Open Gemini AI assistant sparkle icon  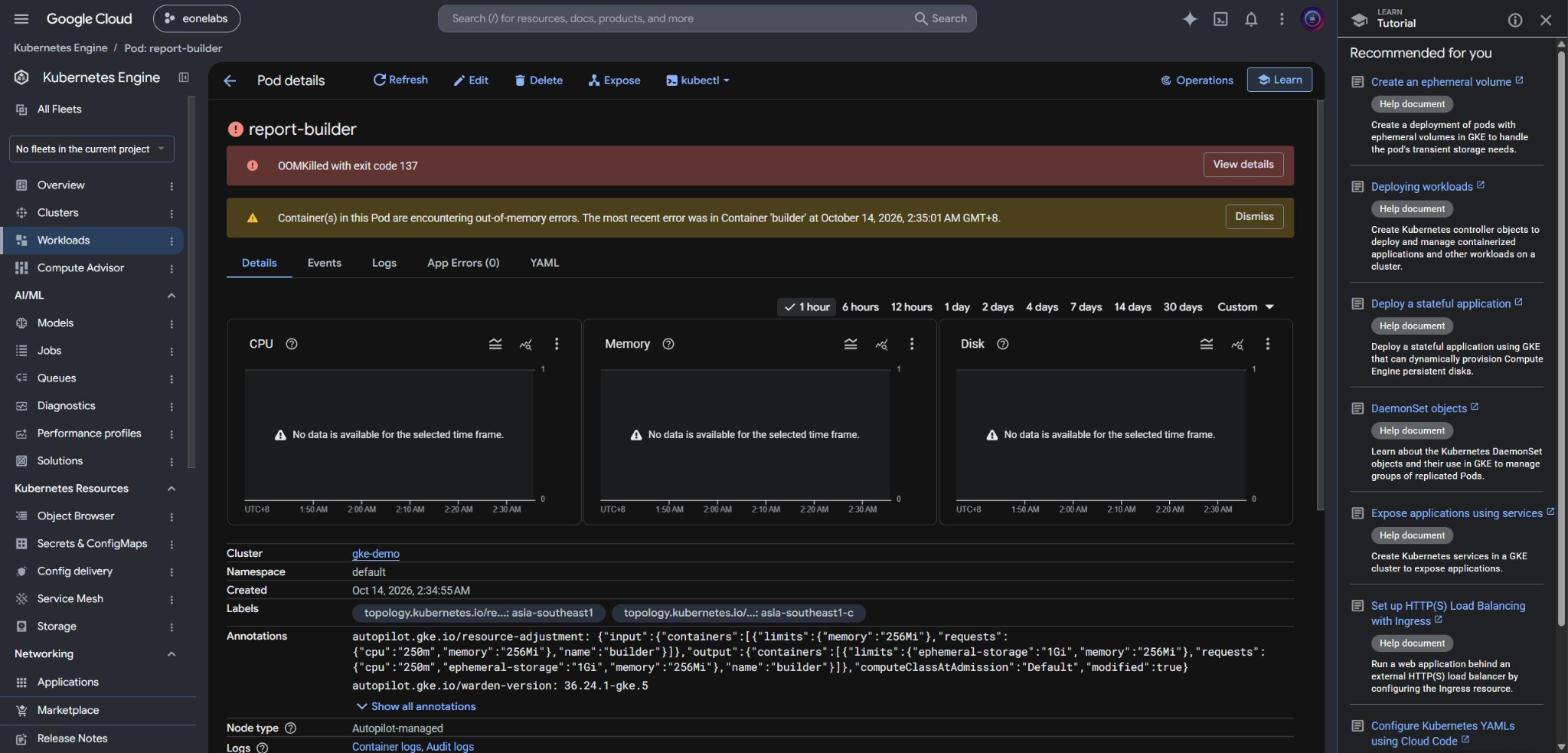(x=1190, y=18)
